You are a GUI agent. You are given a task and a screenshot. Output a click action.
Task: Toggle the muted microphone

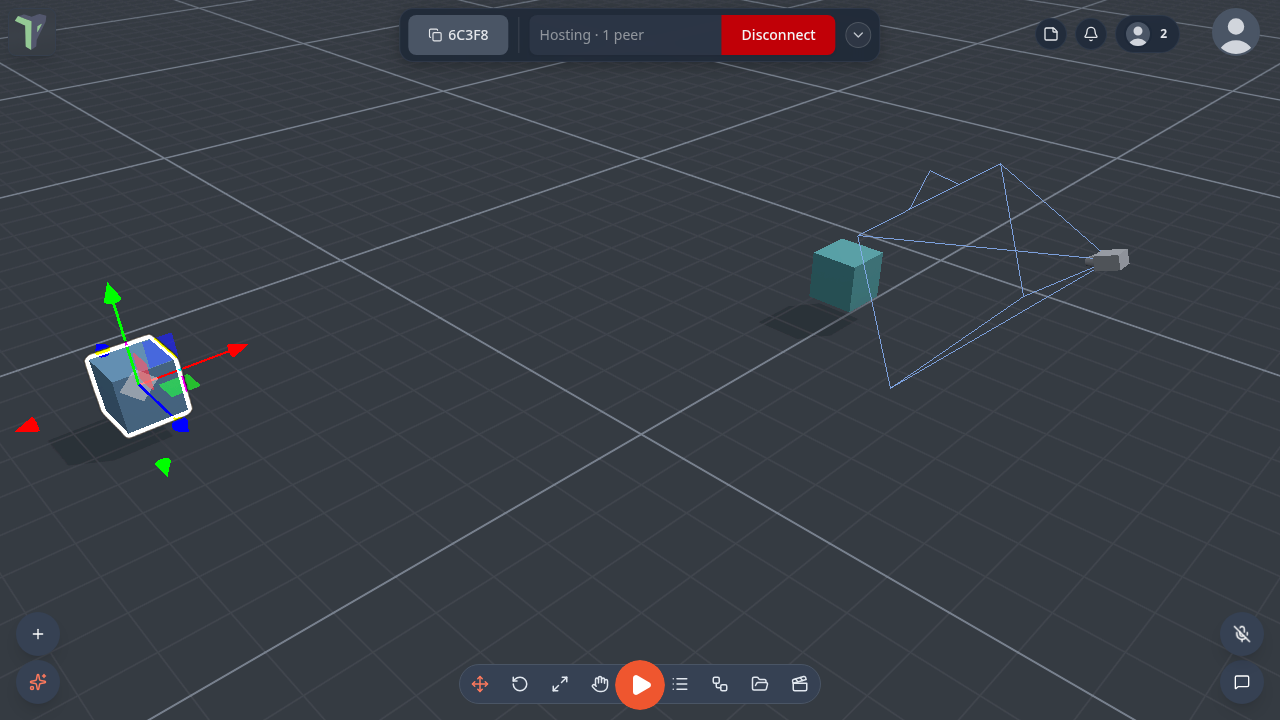point(1242,634)
